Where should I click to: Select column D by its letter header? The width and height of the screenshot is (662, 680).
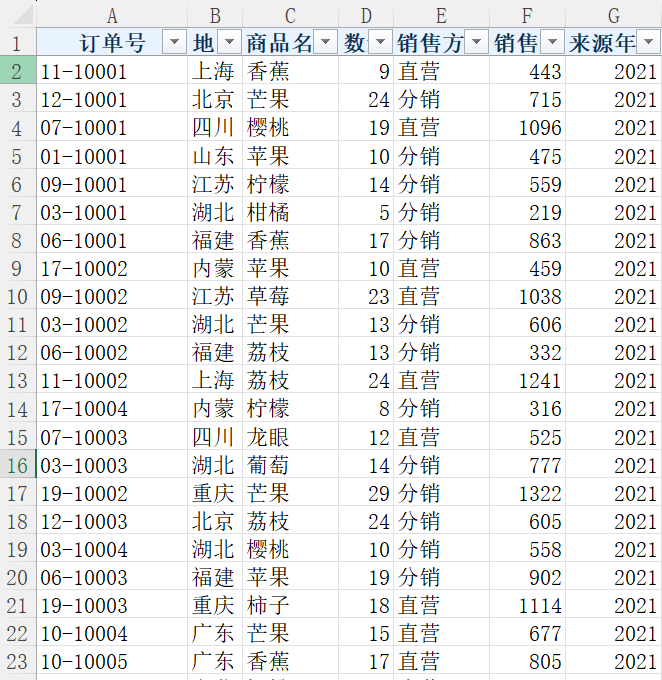365,15
